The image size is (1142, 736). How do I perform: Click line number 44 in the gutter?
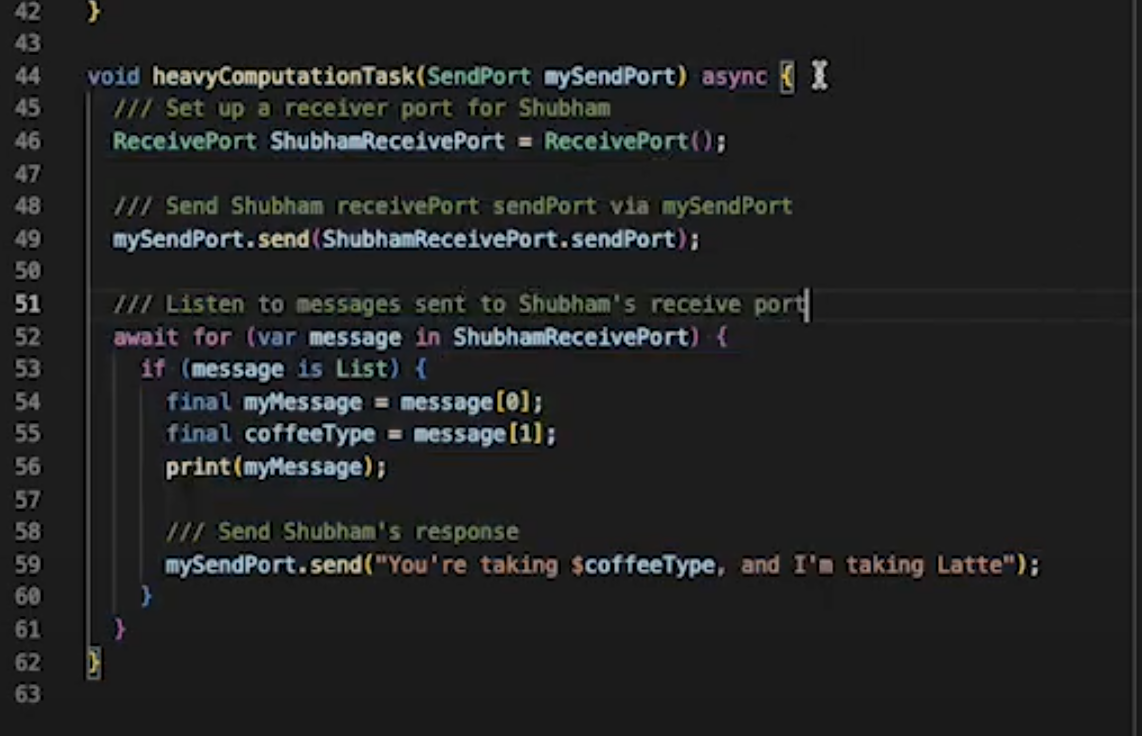click(28, 76)
